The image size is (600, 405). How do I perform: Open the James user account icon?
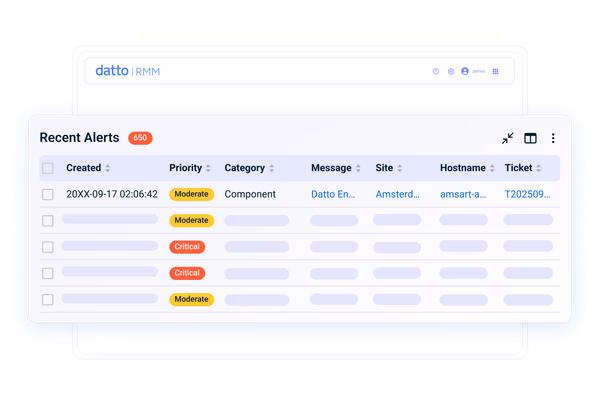coord(465,71)
